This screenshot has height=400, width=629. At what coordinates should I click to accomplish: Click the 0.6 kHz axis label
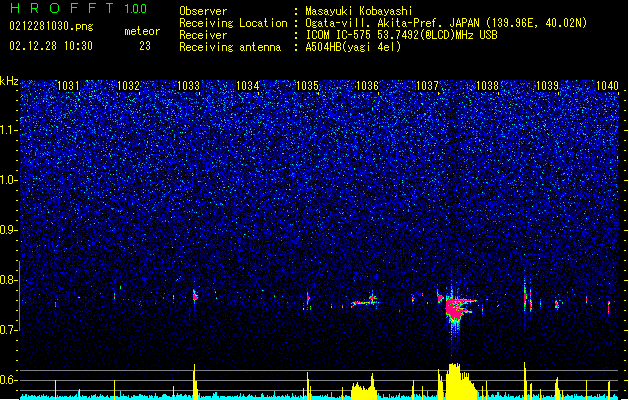point(9,380)
